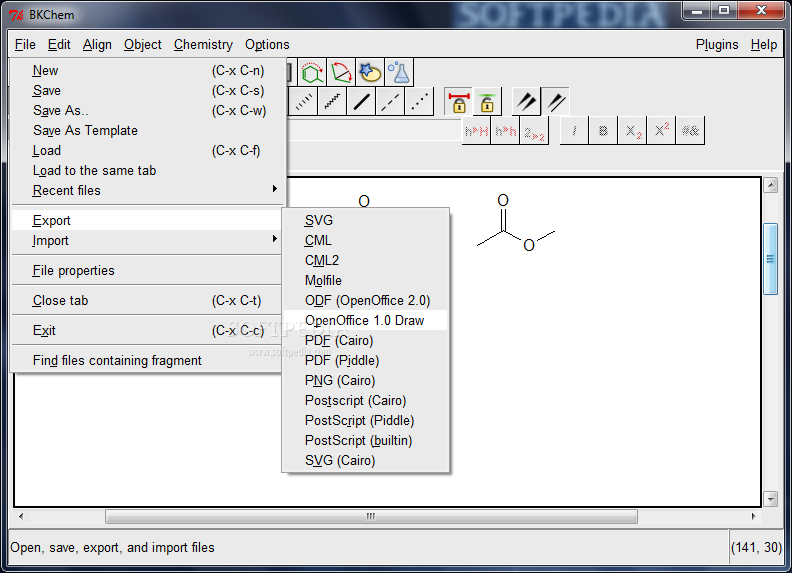This screenshot has height=573, width=792.
Task: Export as ODF (OpenOffice 2.0)
Action: point(366,301)
